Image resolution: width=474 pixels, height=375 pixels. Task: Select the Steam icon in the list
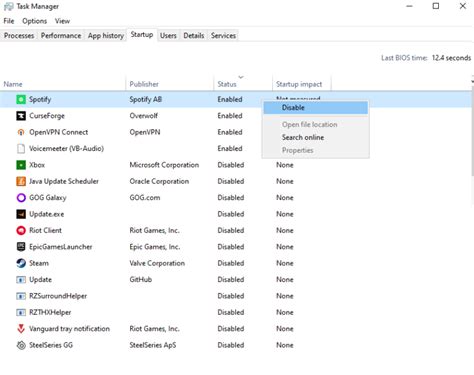pyautogui.click(x=21, y=263)
